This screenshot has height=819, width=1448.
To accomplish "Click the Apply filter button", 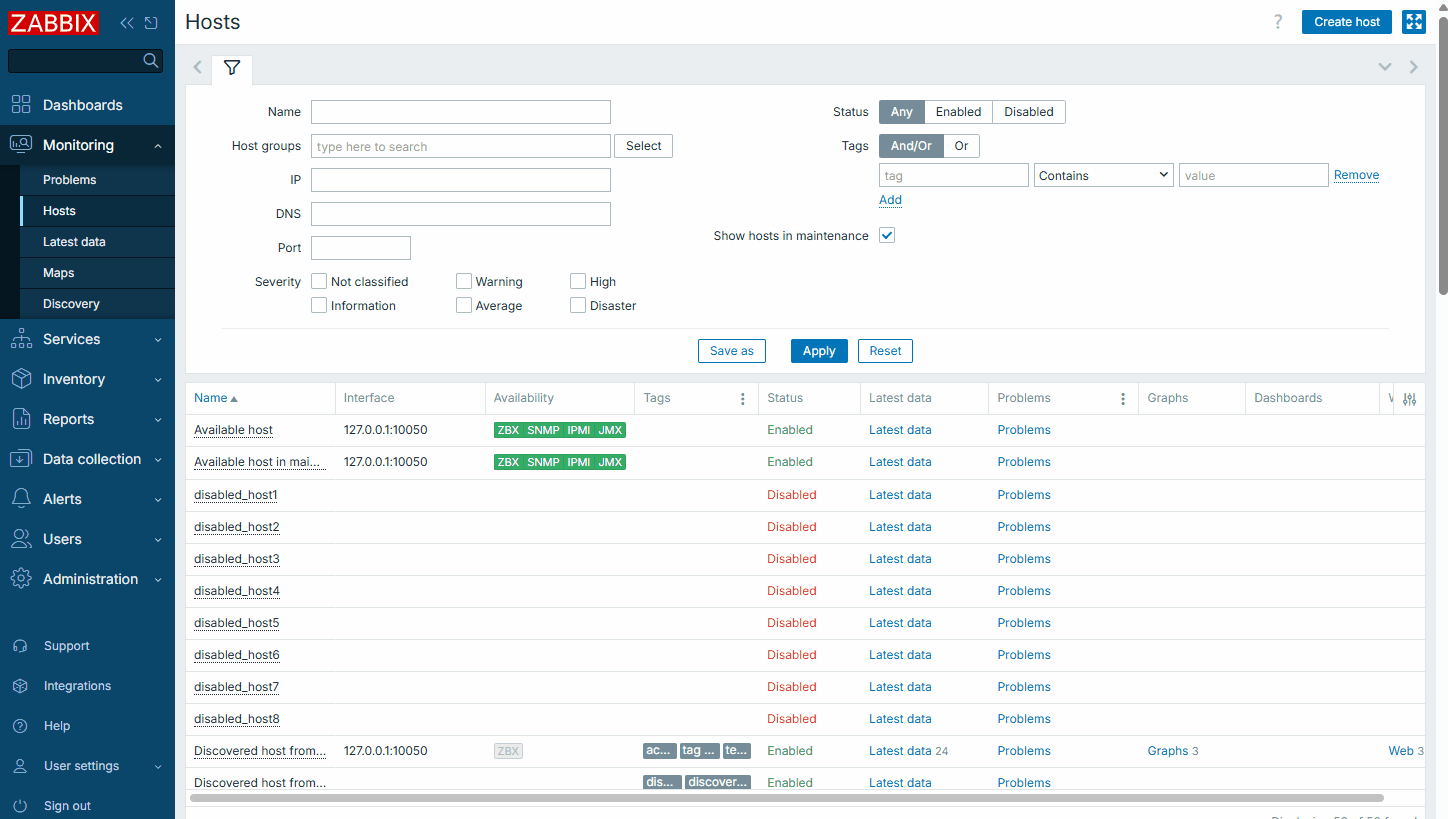I will click(x=819, y=351).
